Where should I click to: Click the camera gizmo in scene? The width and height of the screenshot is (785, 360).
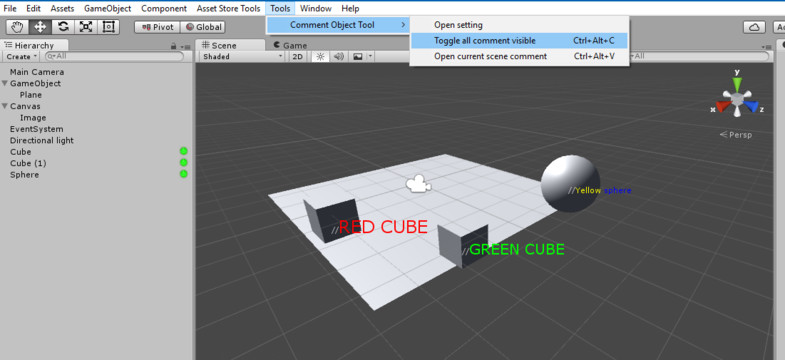[418, 184]
